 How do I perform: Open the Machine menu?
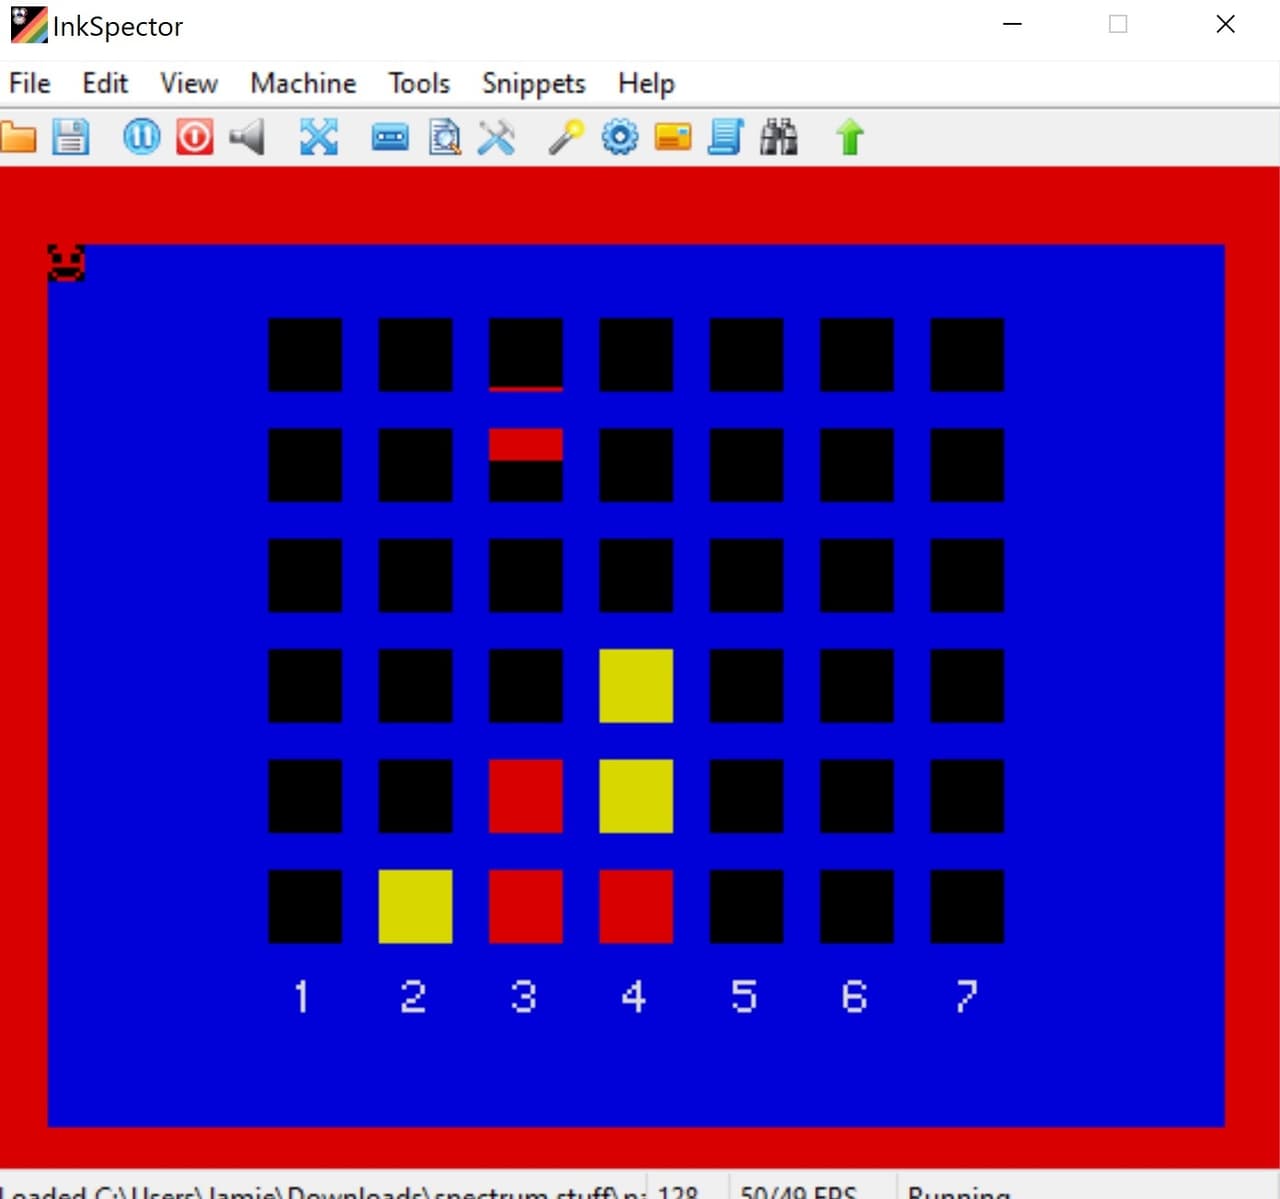pyautogui.click(x=303, y=83)
